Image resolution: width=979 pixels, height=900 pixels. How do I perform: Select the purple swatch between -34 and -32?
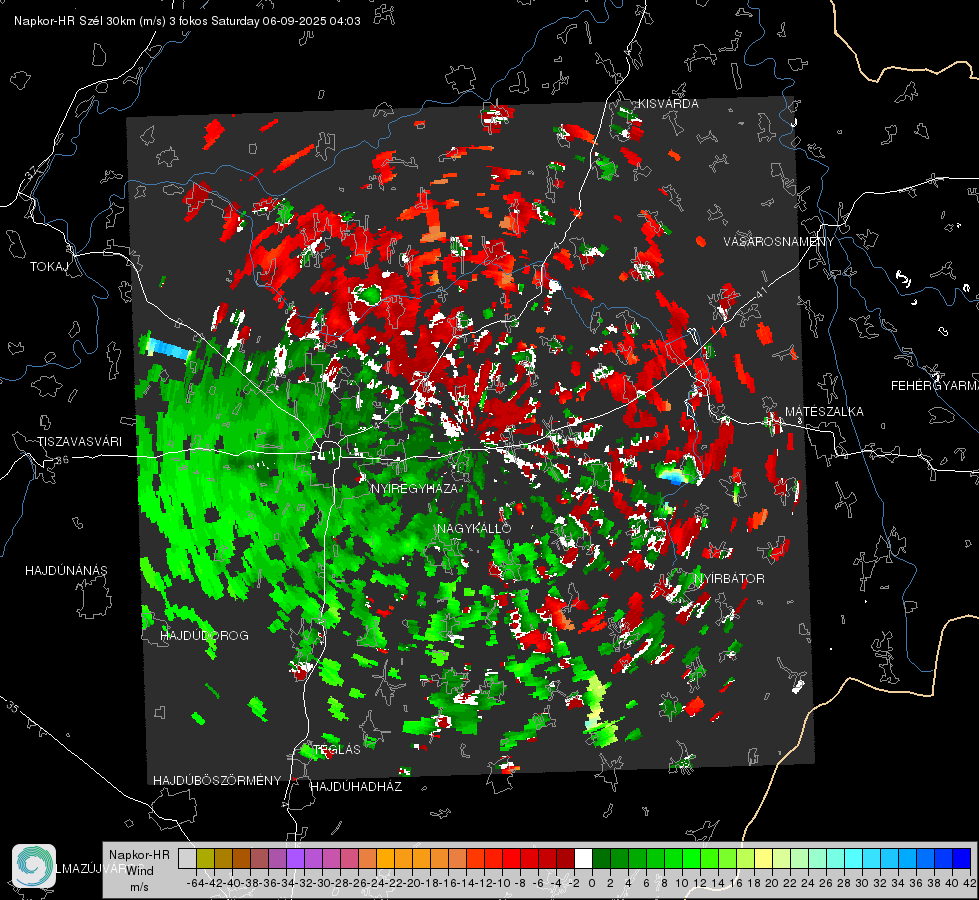pyautogui.click(x=295, y=858)
